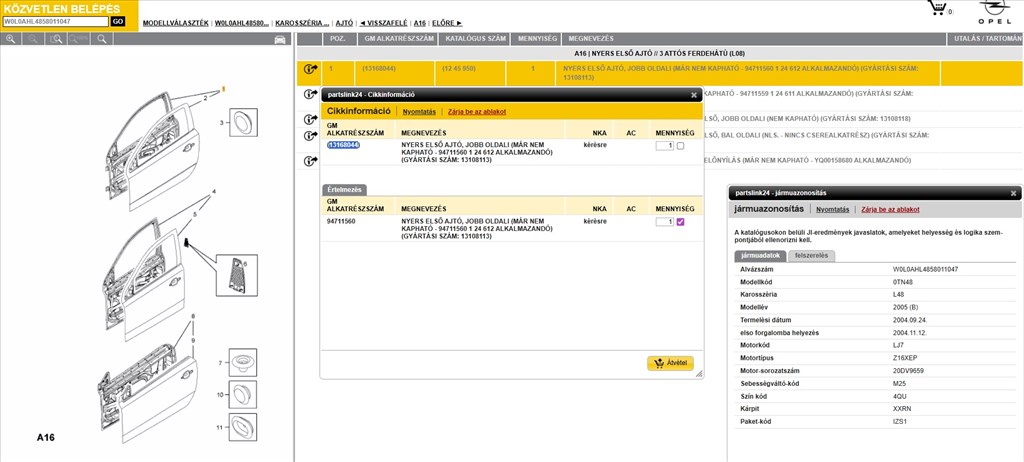
Task: Go to previous page with VISSZAFELÉ
Action: 383,23
